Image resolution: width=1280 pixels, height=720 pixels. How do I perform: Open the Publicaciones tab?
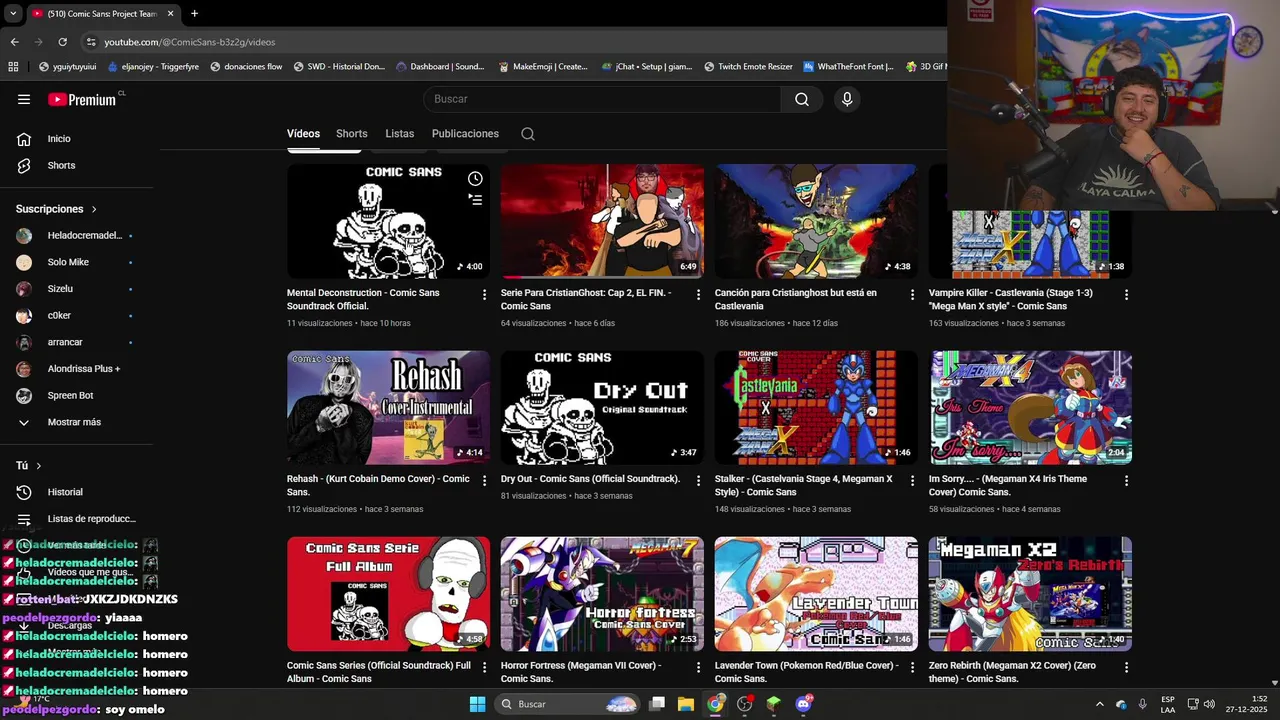(x=465, y=134)
